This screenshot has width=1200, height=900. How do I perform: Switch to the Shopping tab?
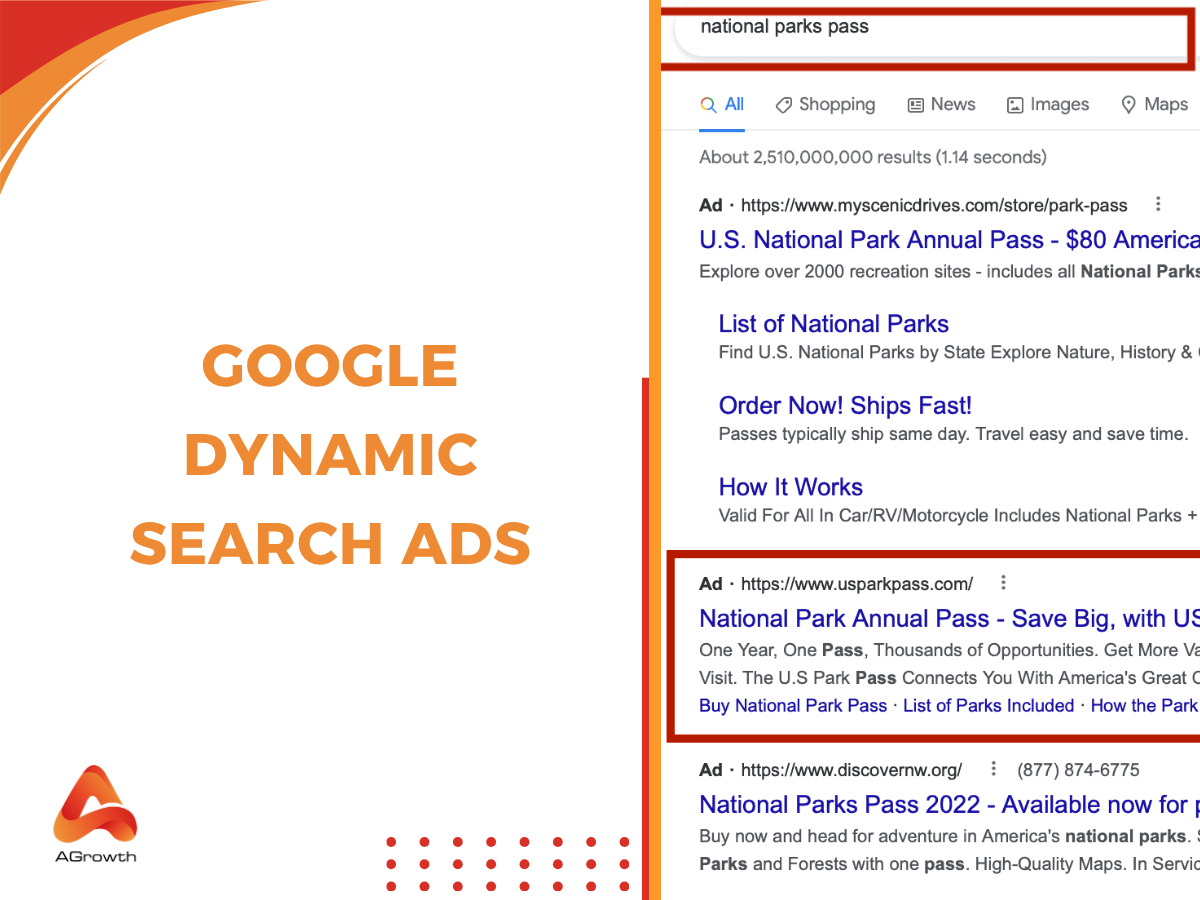(x=836, y=104)
